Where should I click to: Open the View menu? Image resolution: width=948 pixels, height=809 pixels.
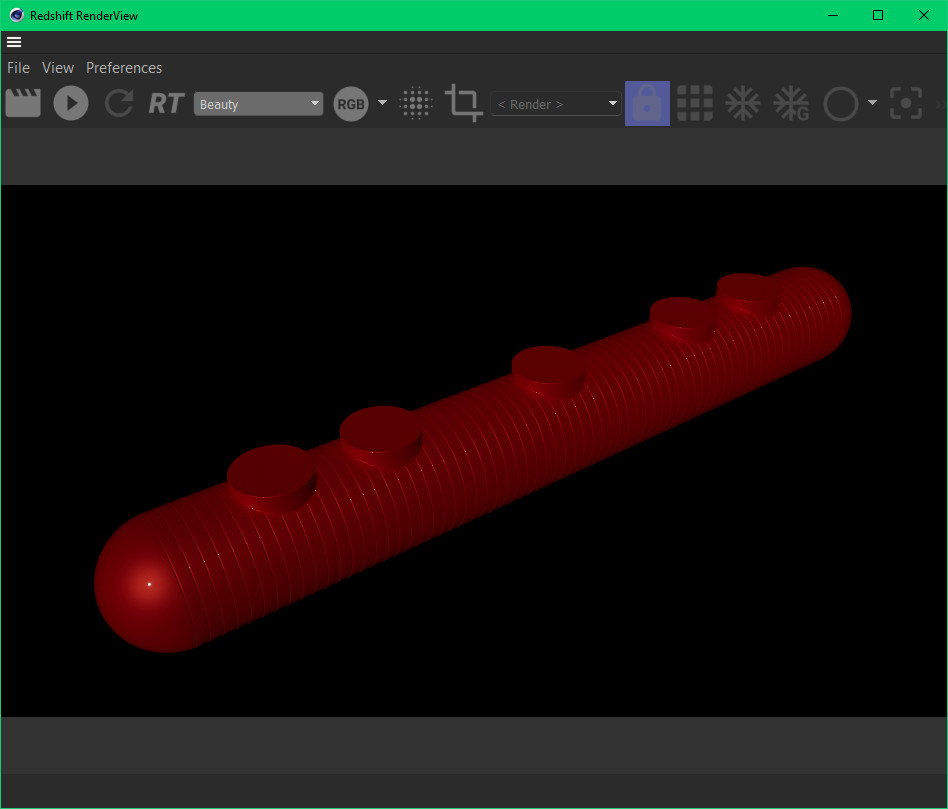tap(57, 68)
